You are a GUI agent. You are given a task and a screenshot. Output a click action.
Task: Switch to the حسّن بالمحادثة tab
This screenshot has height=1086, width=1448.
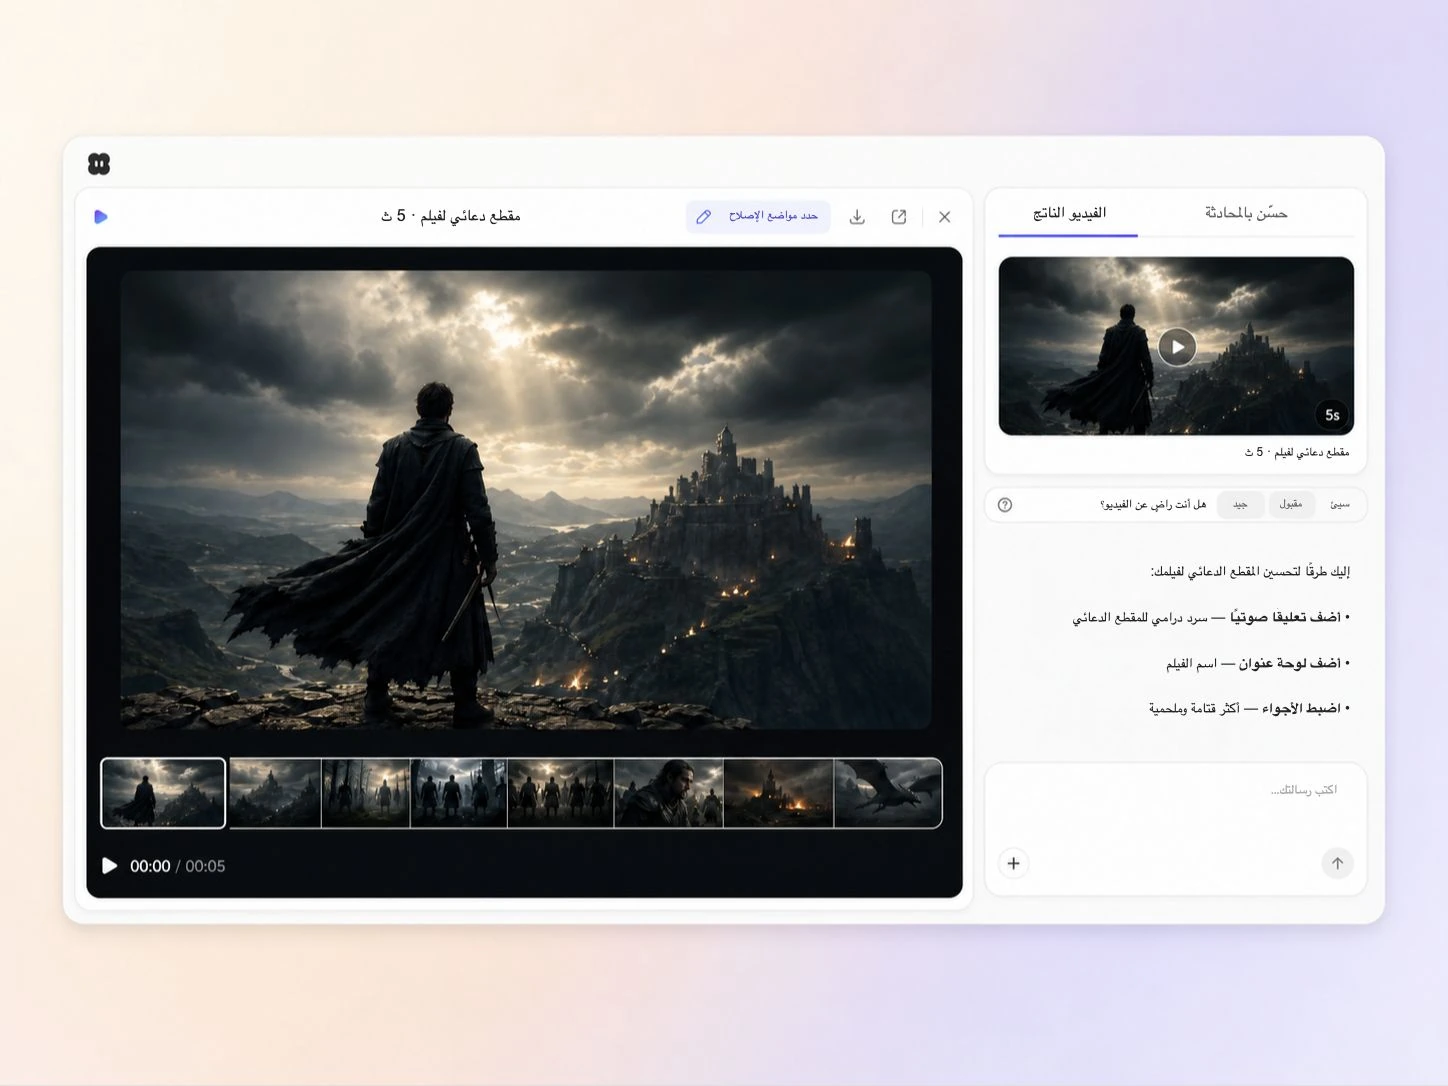click(x=1246, y=213)
